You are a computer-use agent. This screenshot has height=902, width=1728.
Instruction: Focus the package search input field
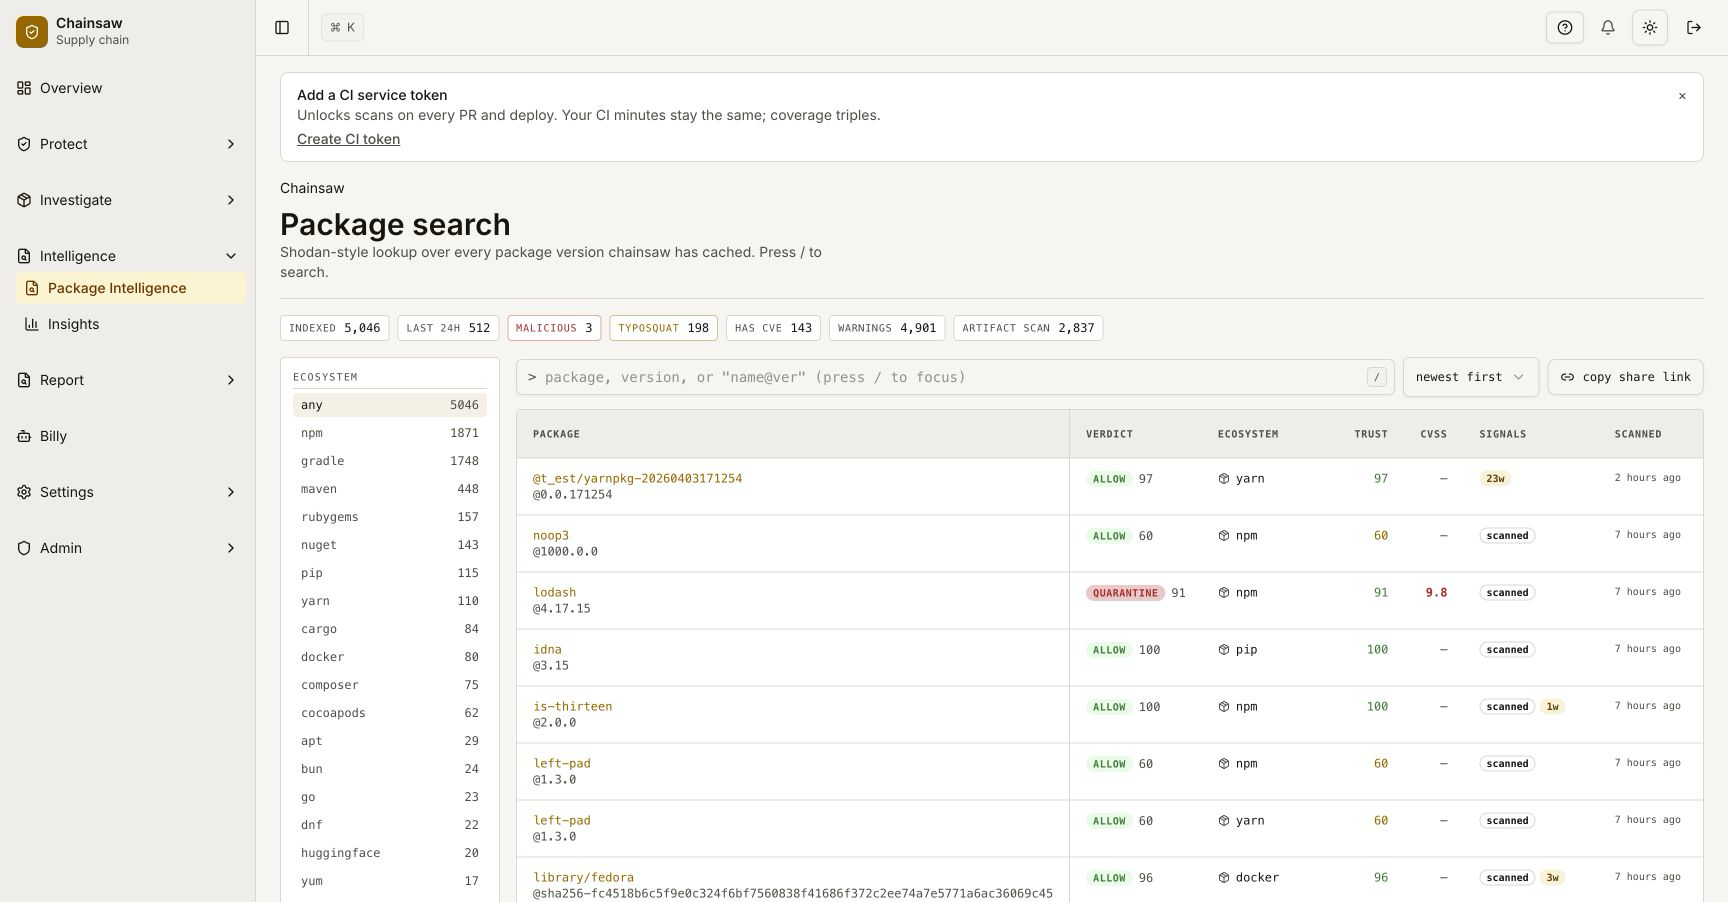point(955,377)
